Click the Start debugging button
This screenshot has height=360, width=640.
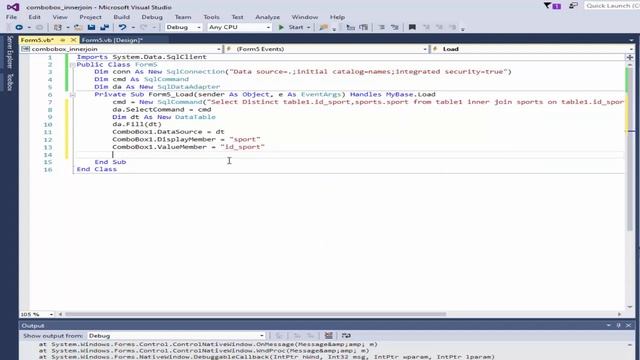click(x=292, y=27)
